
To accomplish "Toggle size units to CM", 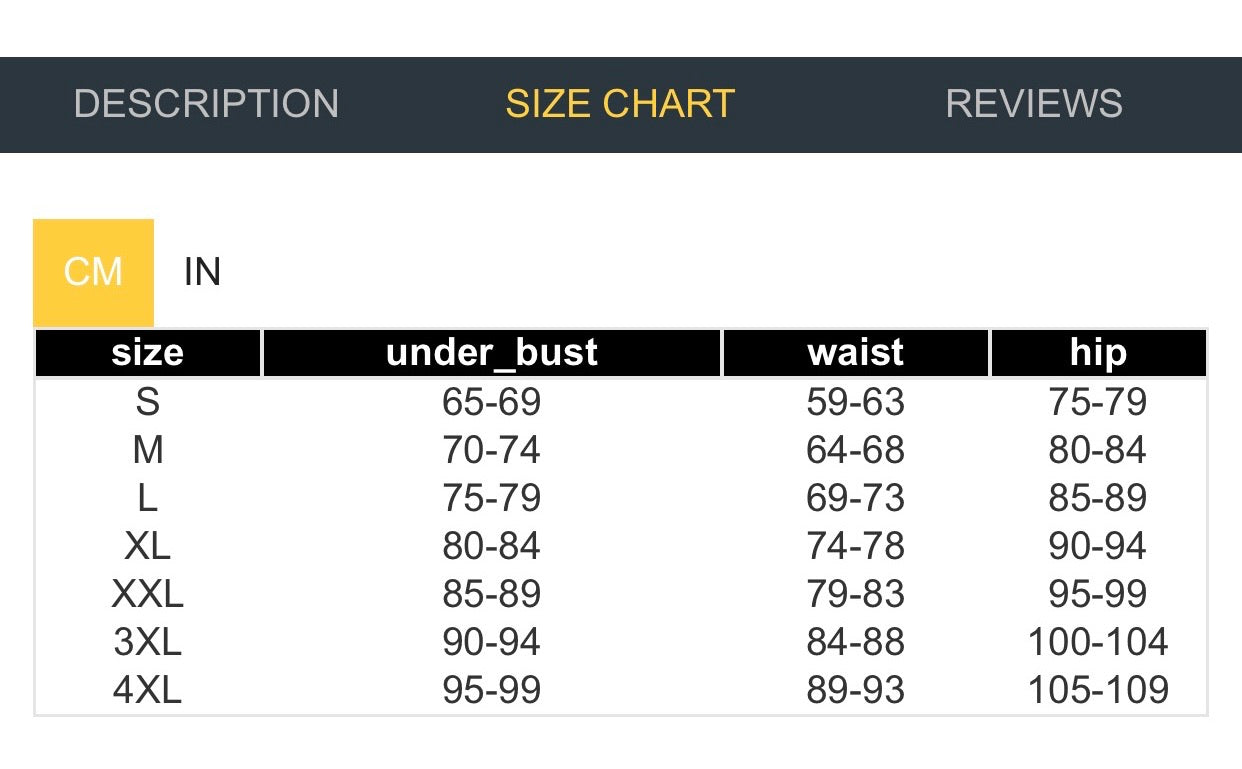I will [x=93, y=272].
